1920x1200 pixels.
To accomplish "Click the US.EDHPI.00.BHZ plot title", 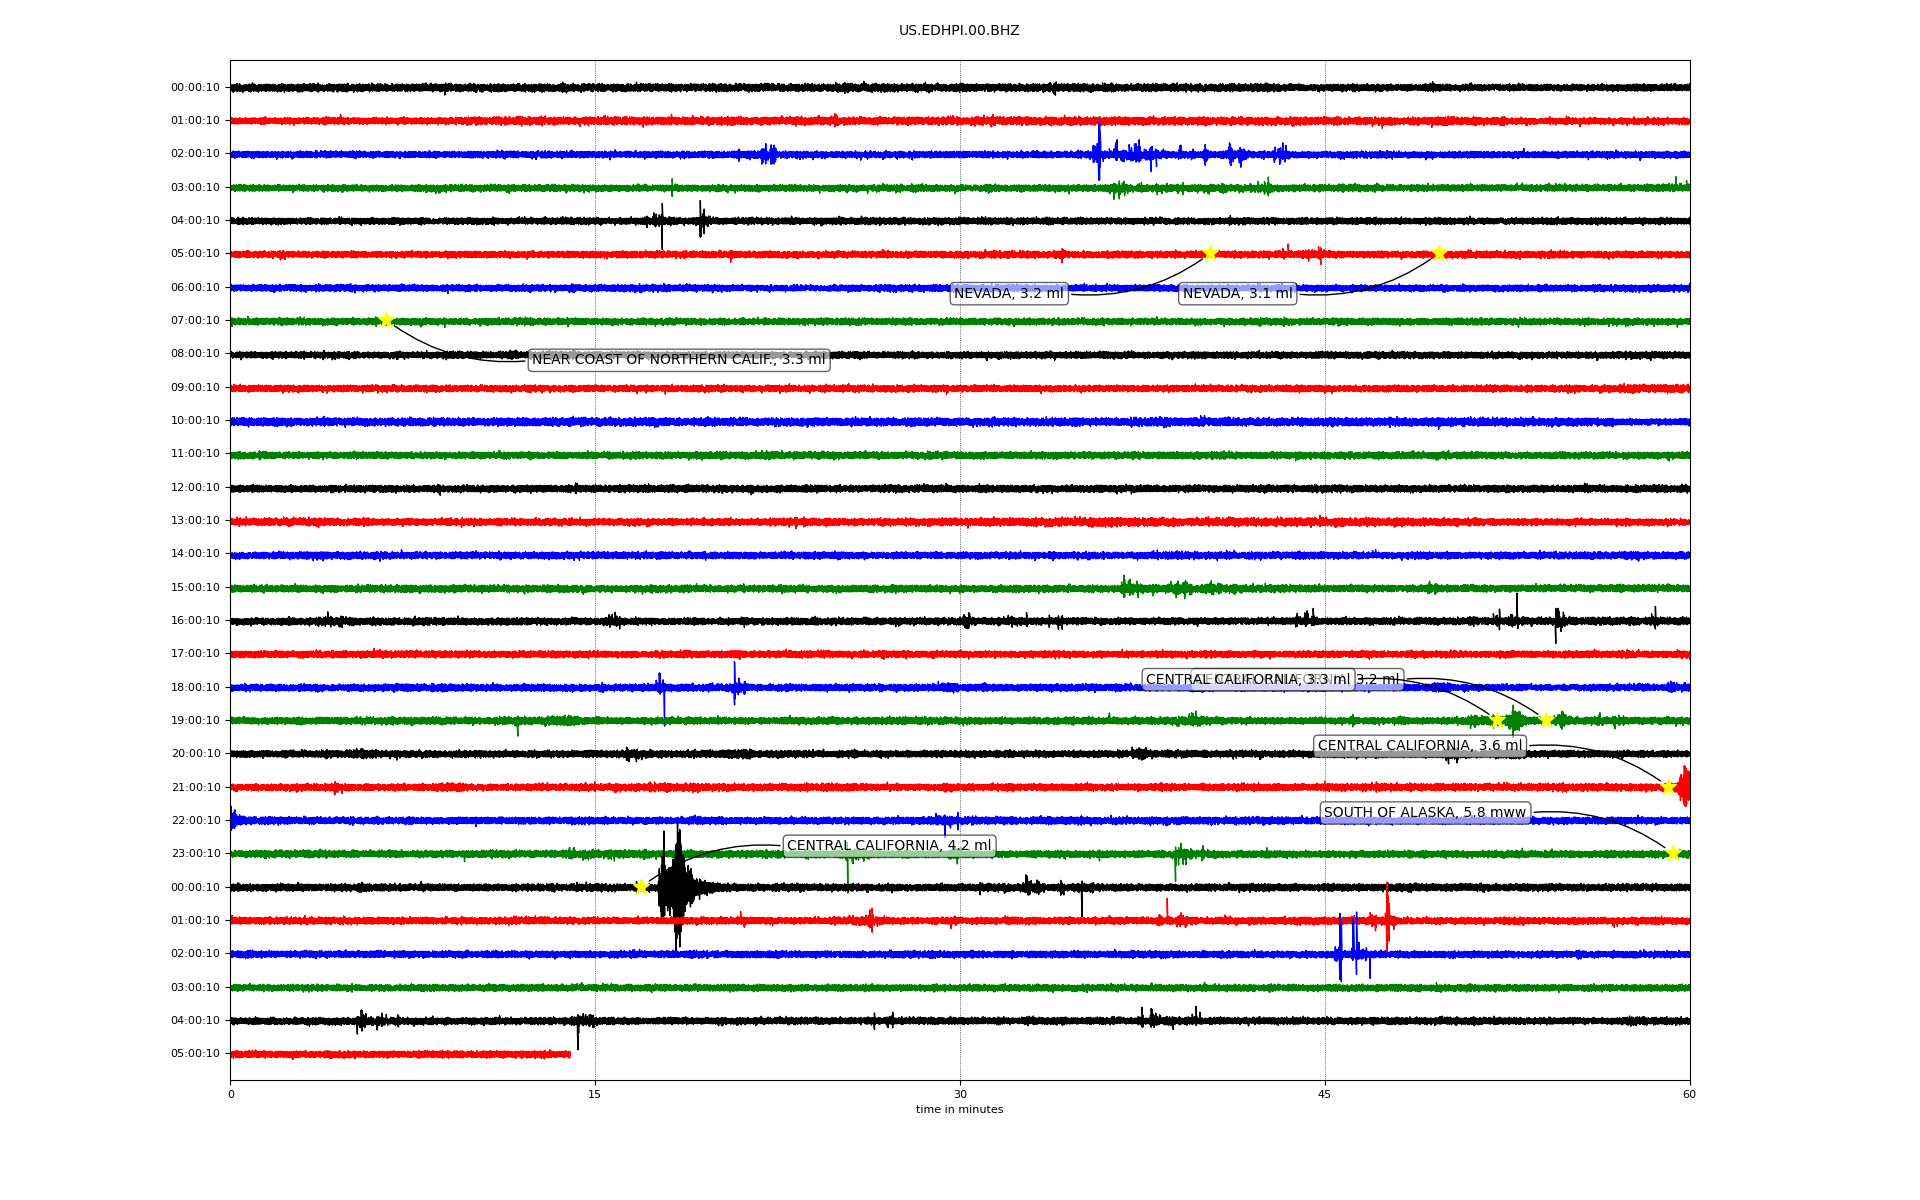I will 959,31.
